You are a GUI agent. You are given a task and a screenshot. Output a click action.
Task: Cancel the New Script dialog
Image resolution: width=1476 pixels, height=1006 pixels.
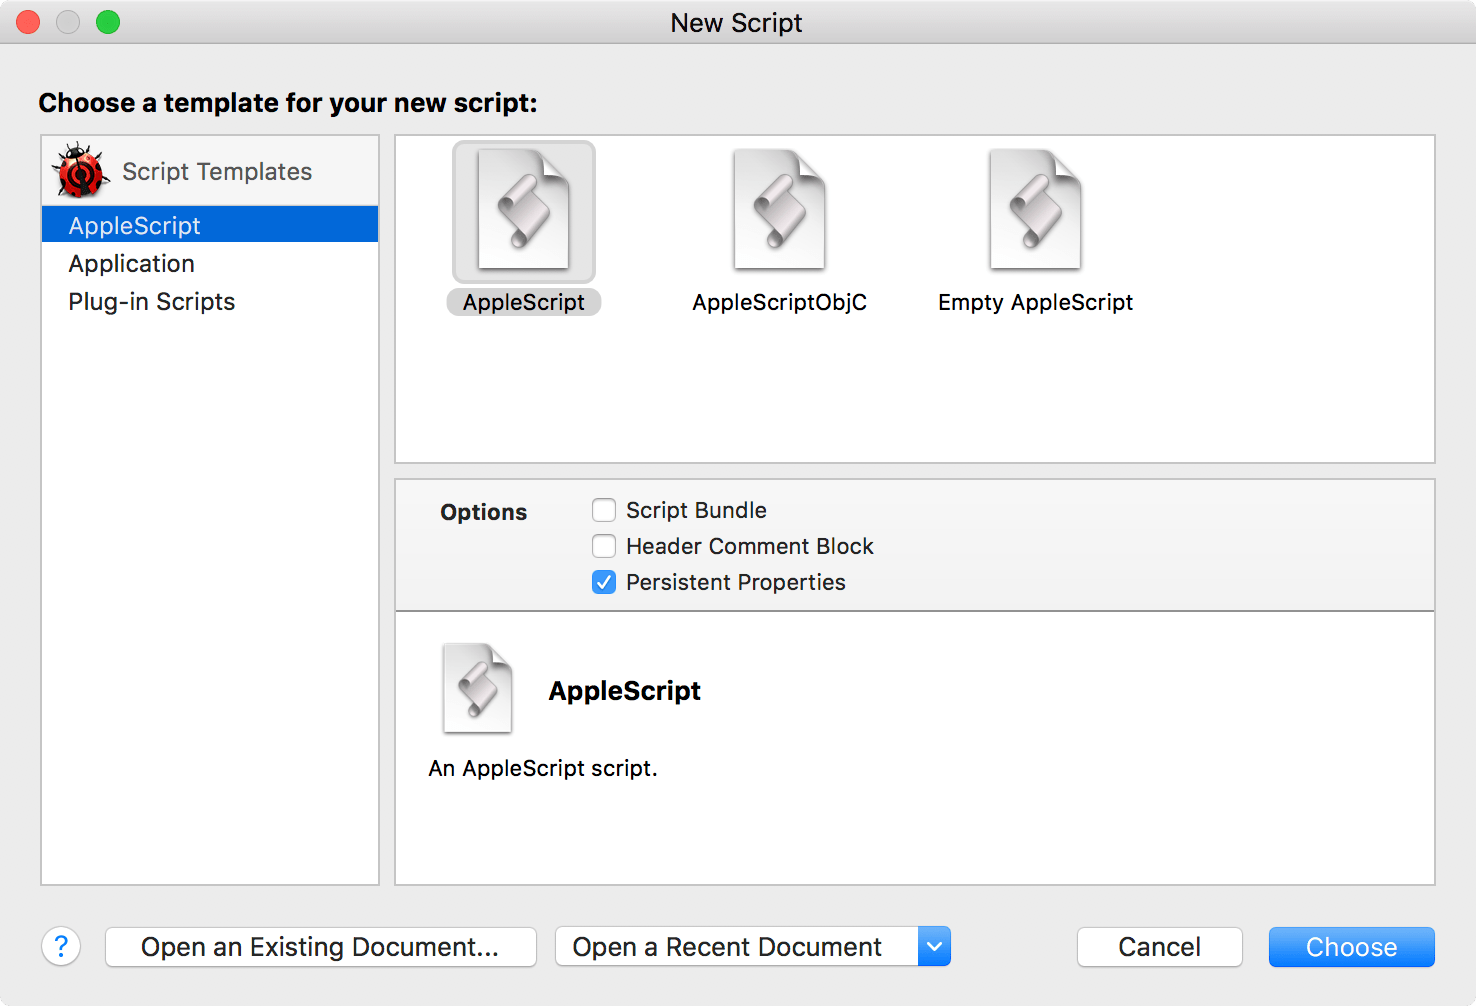1160,946
